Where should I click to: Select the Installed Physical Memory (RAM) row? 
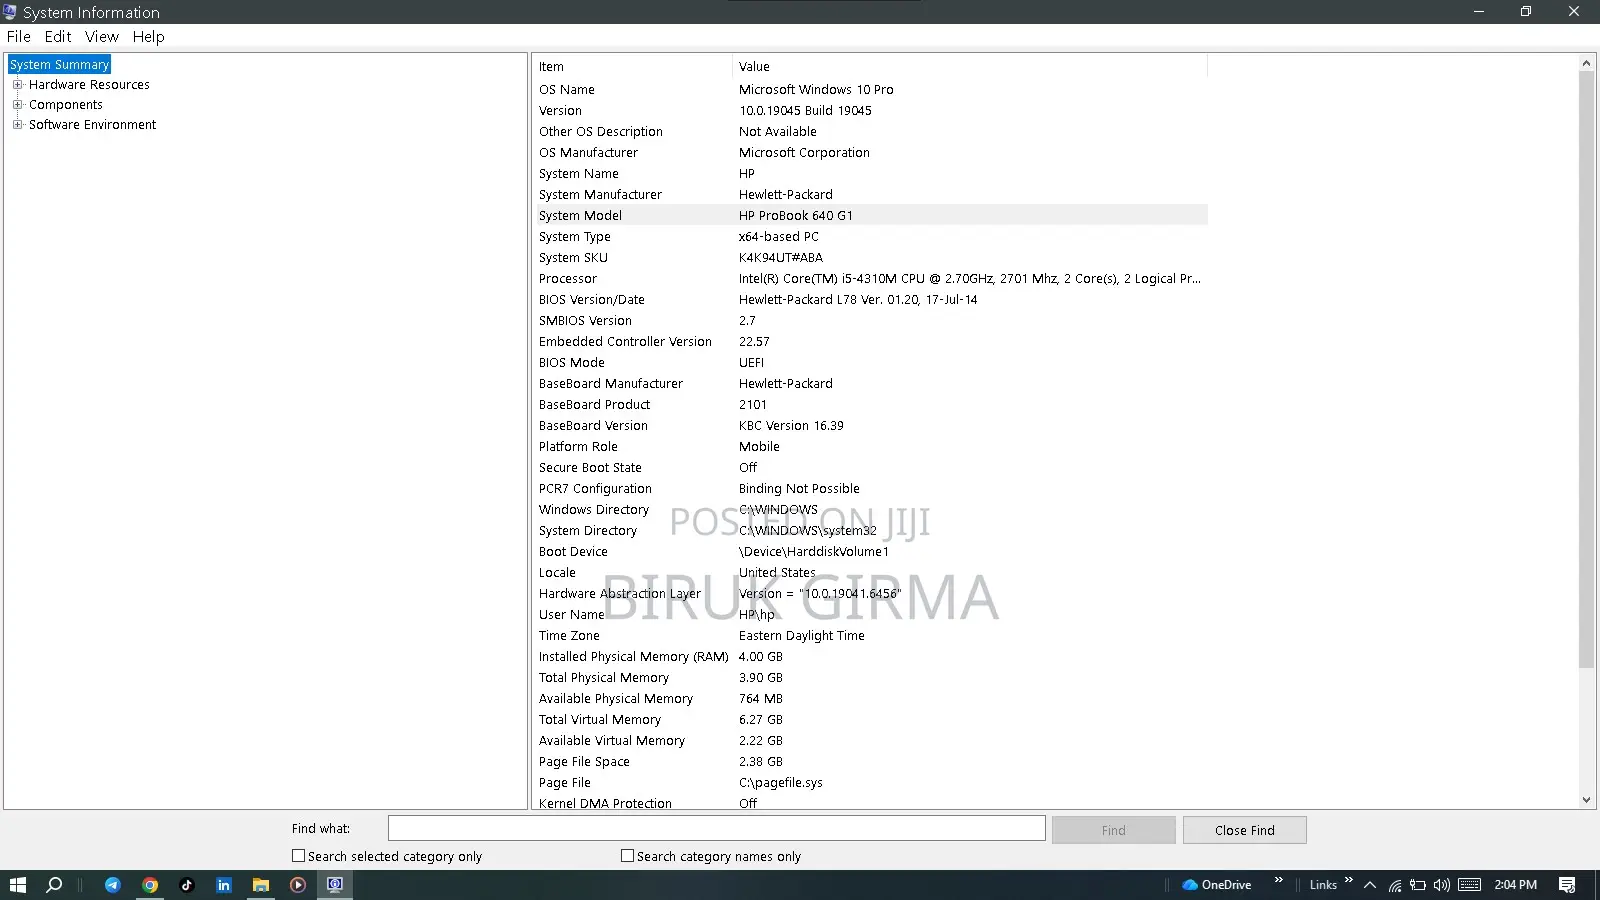point(870,657)
